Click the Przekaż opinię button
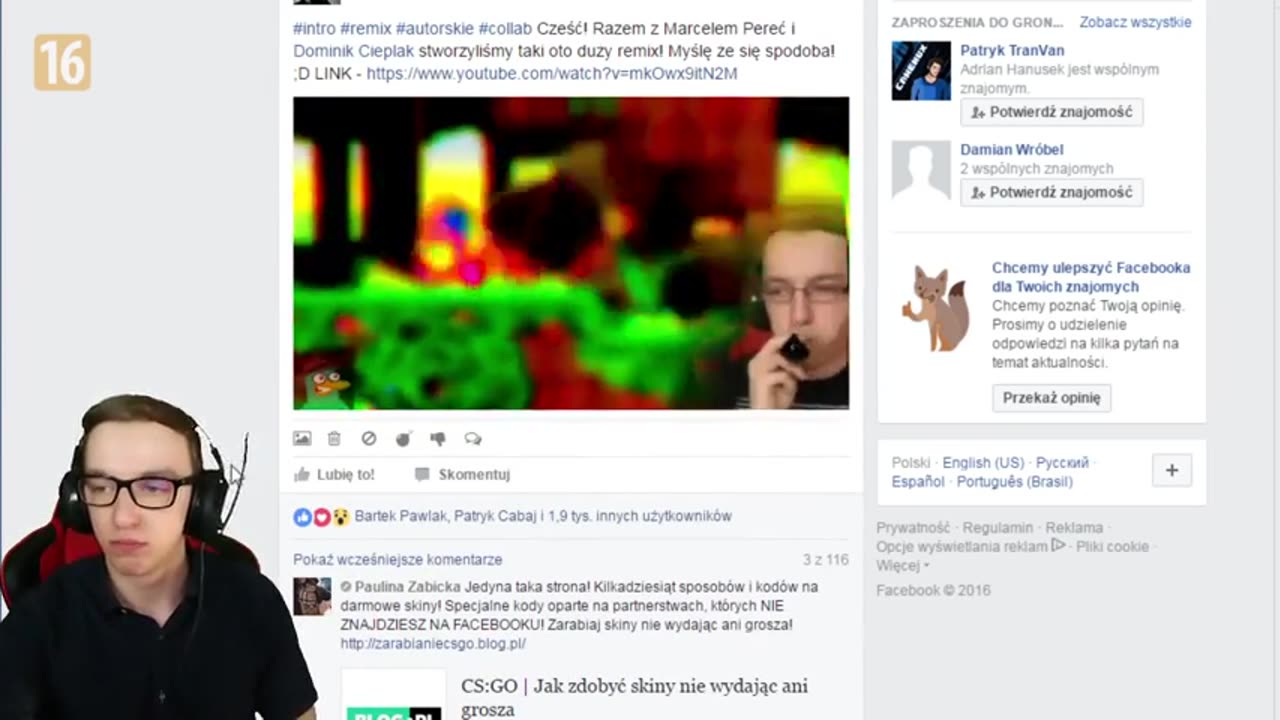This screenshot has width=1280, height=720. point(1051,397)
